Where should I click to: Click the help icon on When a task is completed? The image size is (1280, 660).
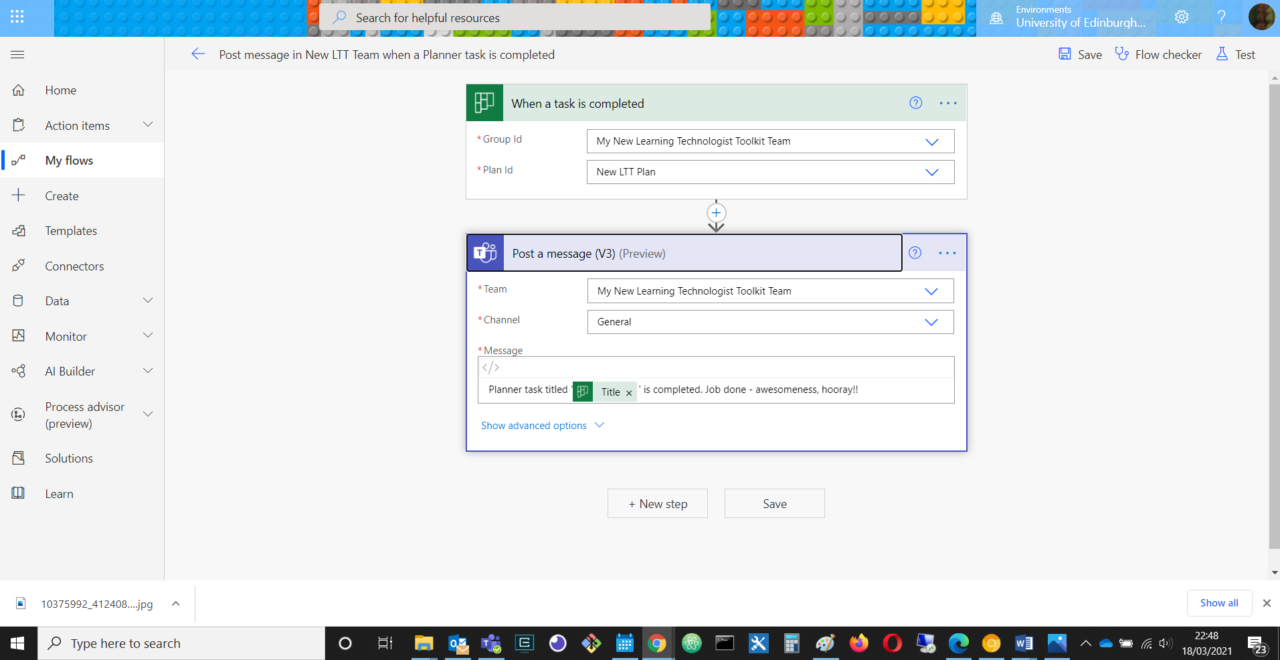[915, 102]
